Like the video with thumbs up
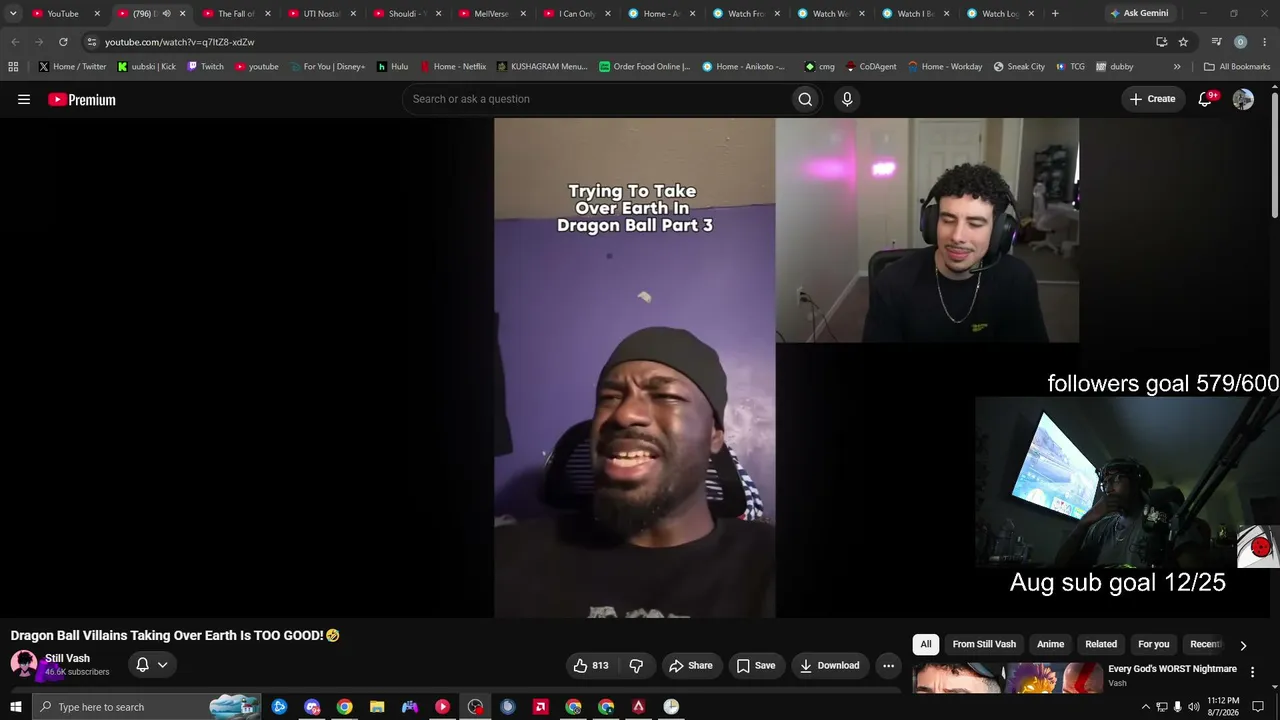 591,665
